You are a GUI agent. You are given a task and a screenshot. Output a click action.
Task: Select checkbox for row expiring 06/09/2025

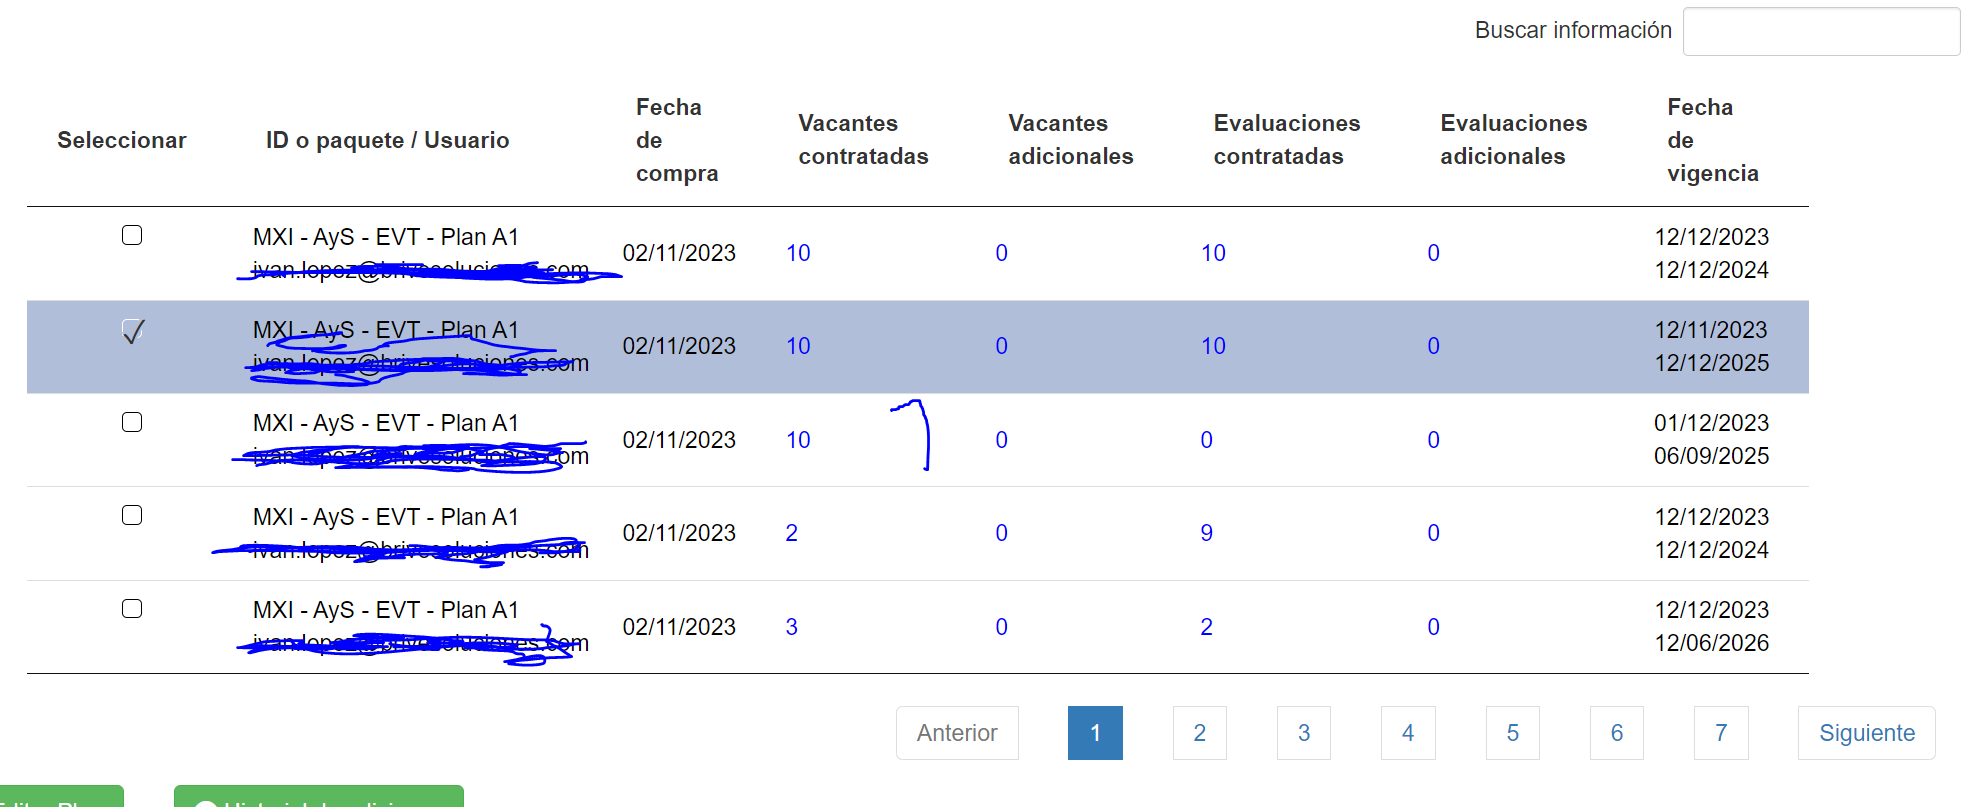(x=132, y=422)
